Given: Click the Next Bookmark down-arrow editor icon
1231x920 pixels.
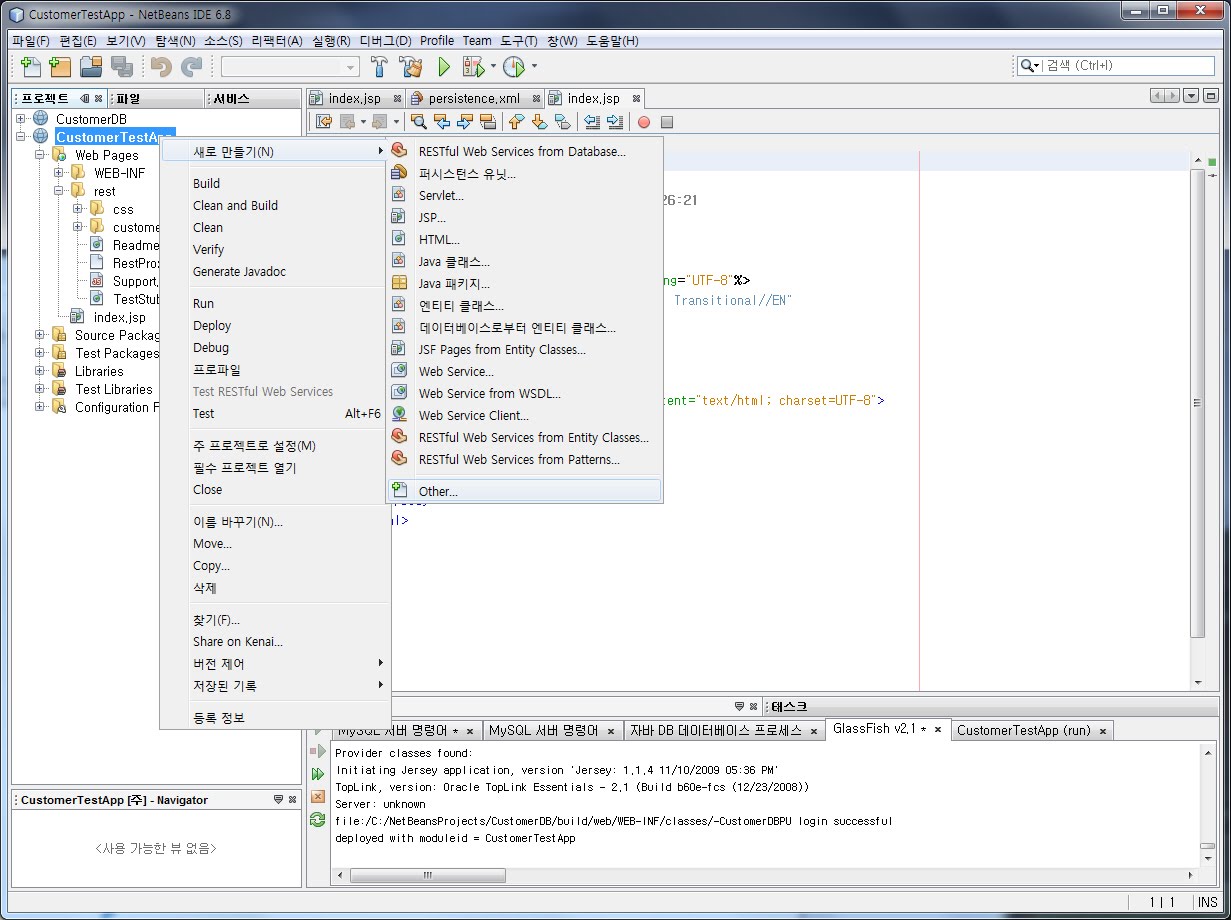Looking at the screenshot, I should point(539,122).
